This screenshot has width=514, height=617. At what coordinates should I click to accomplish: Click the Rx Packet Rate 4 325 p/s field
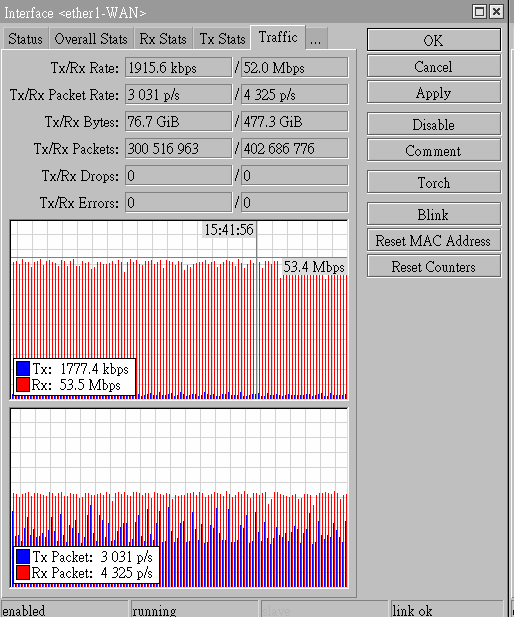294,94
